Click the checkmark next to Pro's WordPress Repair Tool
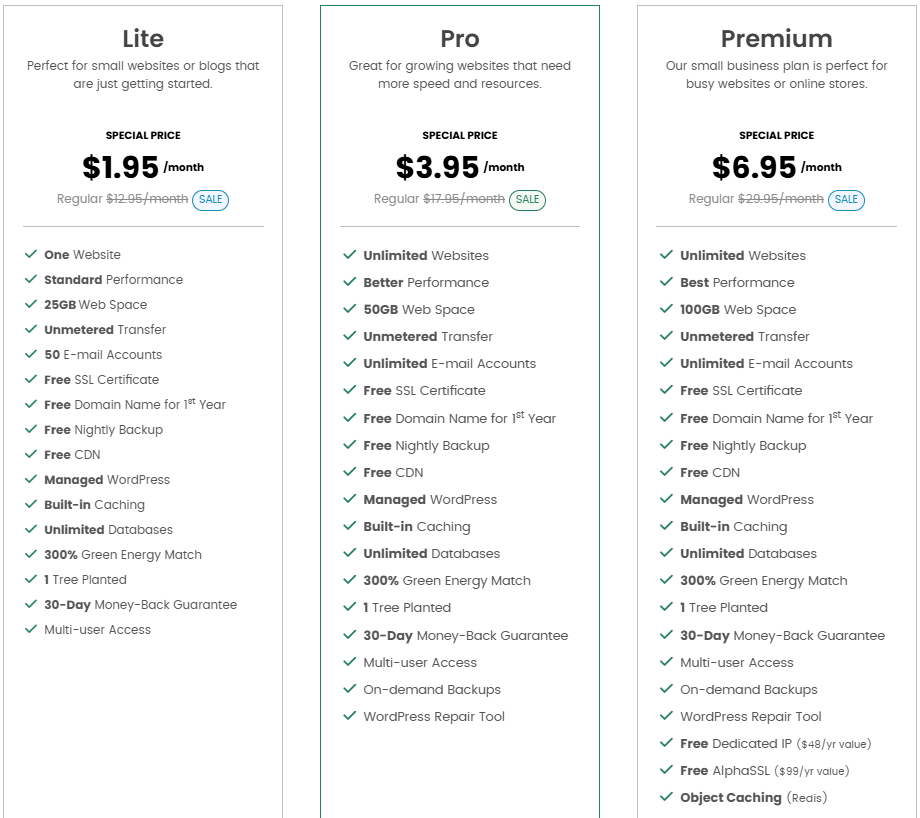Screen dimensions: 920x818 tap(350, 716)
